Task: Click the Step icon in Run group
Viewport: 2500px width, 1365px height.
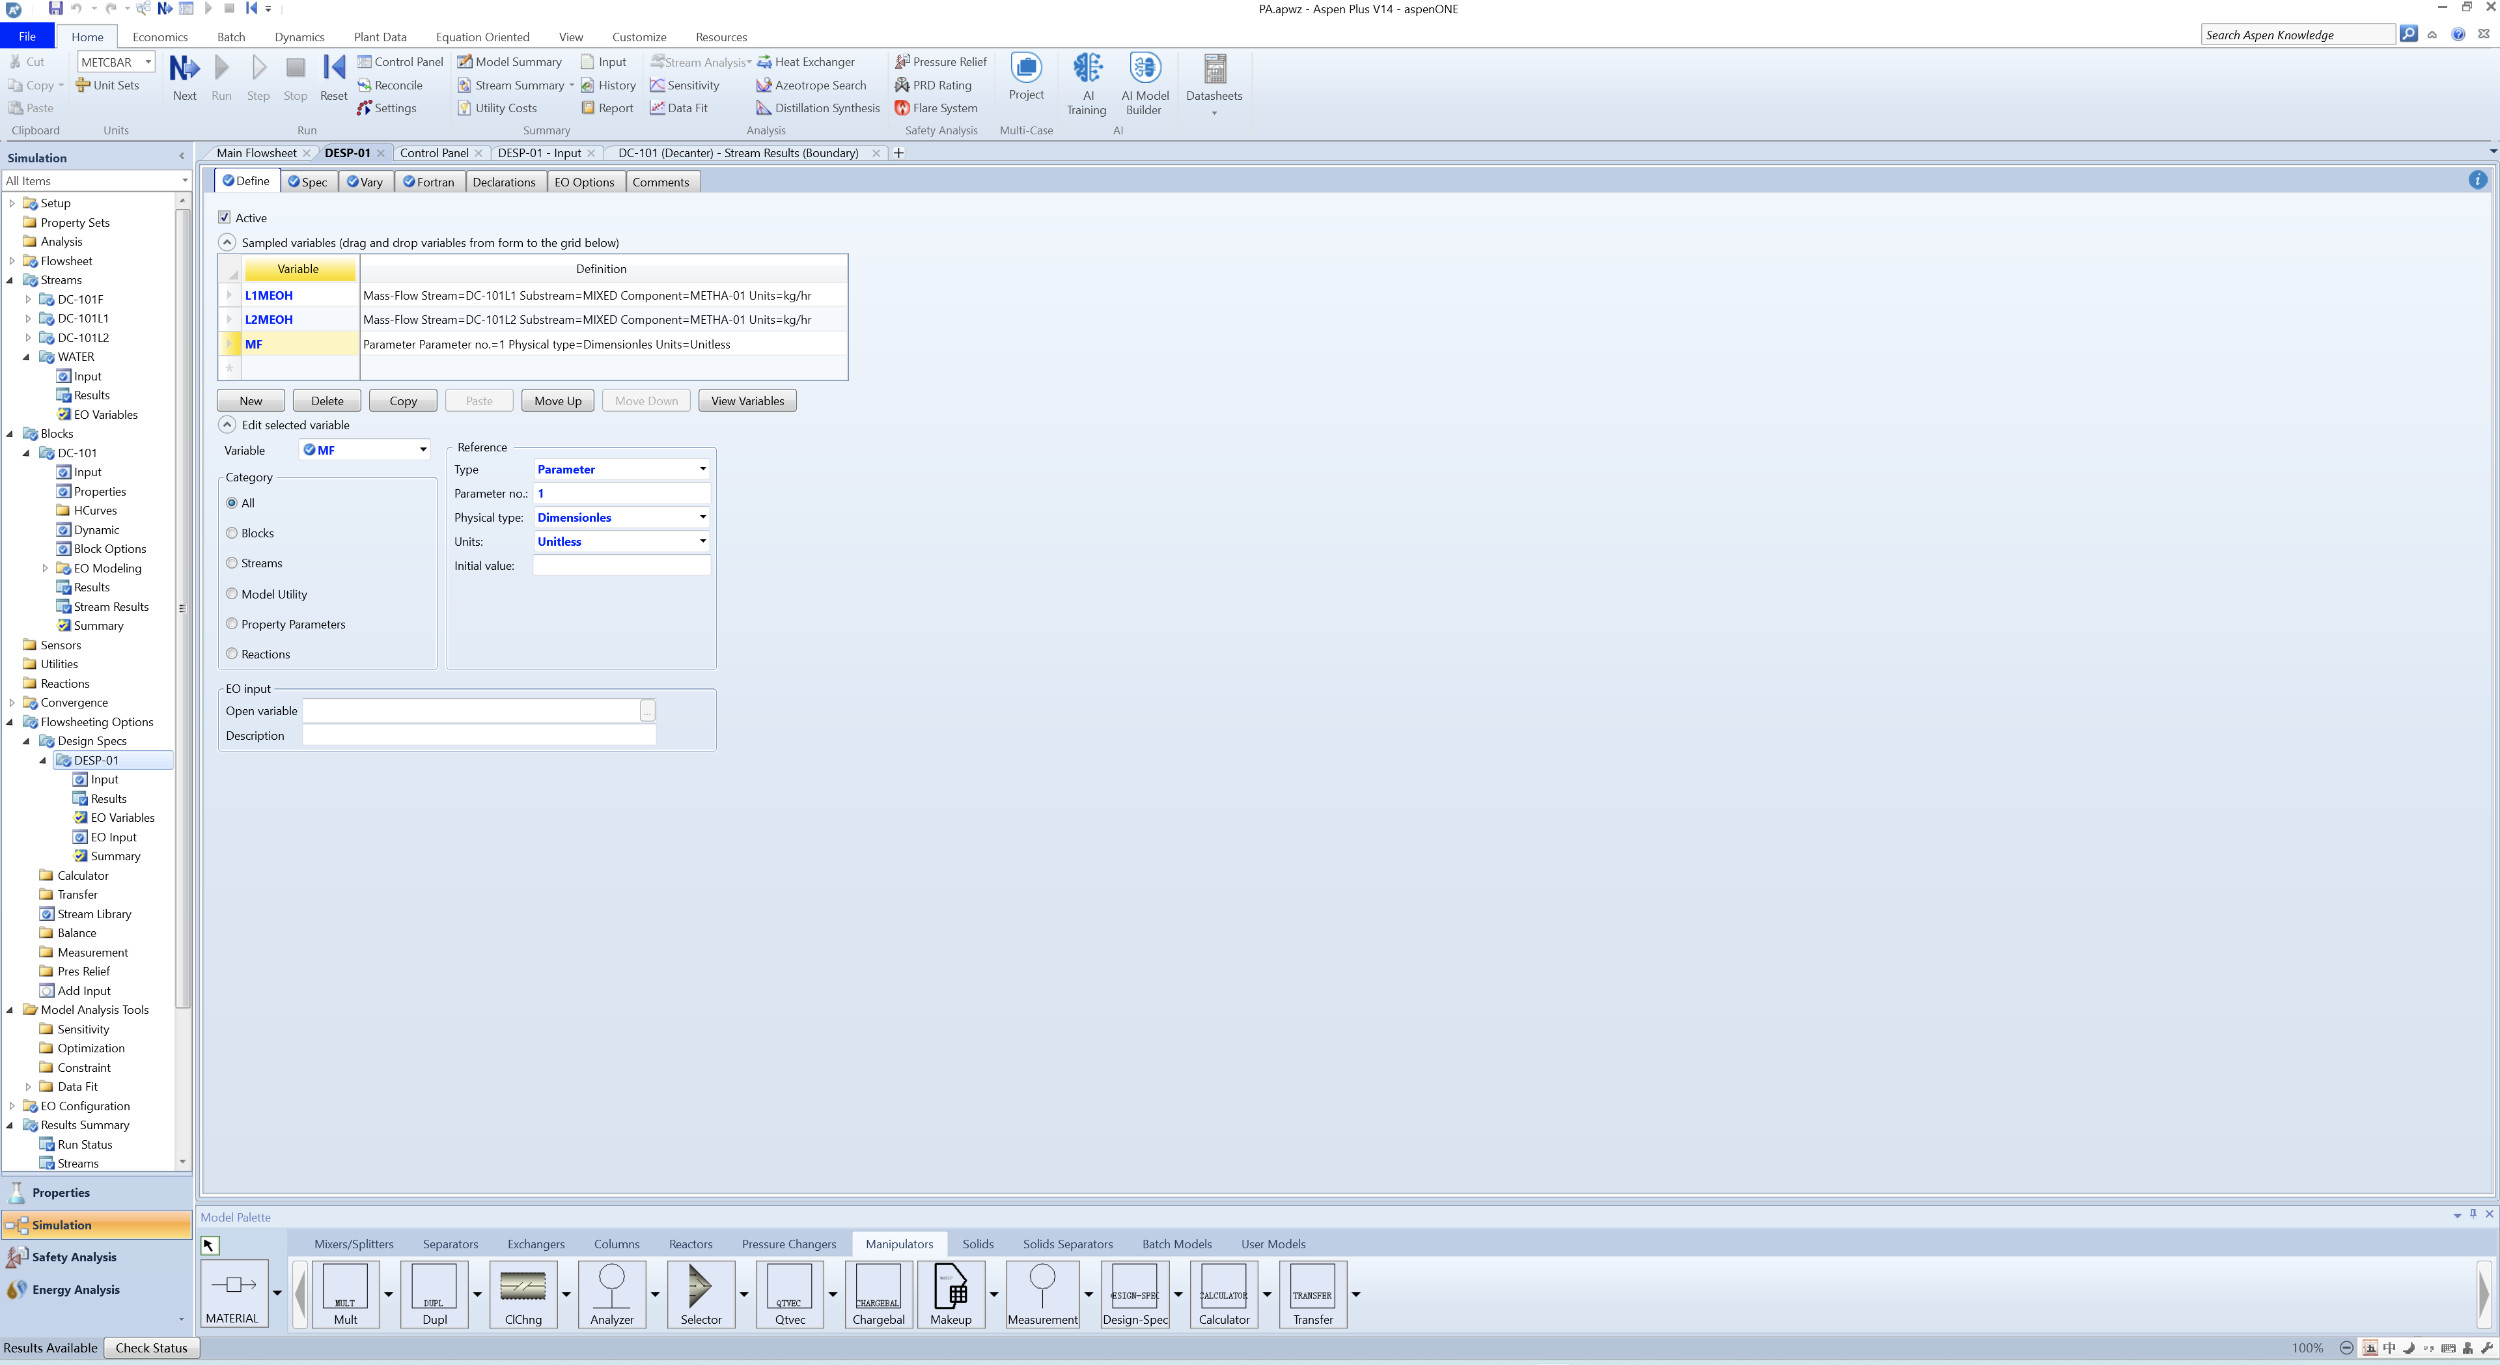Action: (259, 68)
